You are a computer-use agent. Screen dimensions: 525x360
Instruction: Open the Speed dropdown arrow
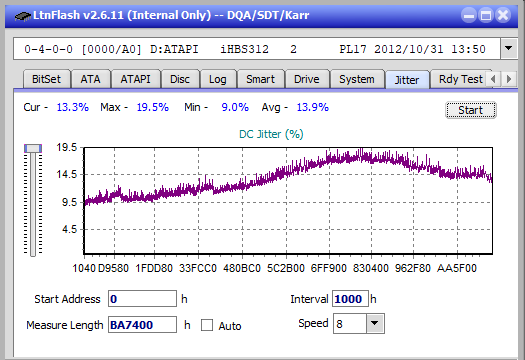(x=375, y=323)
